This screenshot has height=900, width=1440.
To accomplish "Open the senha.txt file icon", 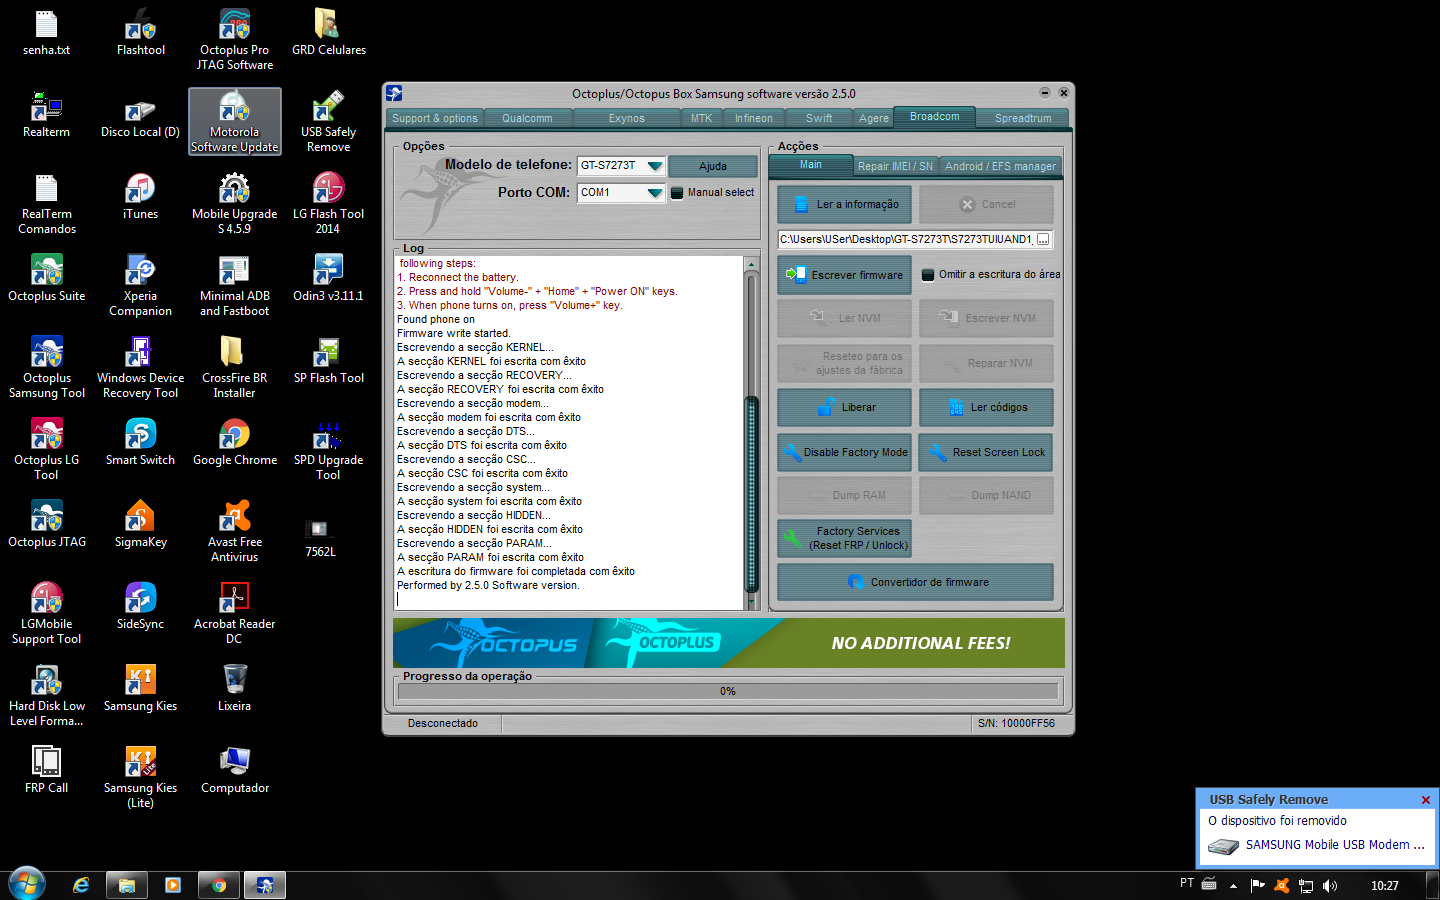I will [46, 32].
